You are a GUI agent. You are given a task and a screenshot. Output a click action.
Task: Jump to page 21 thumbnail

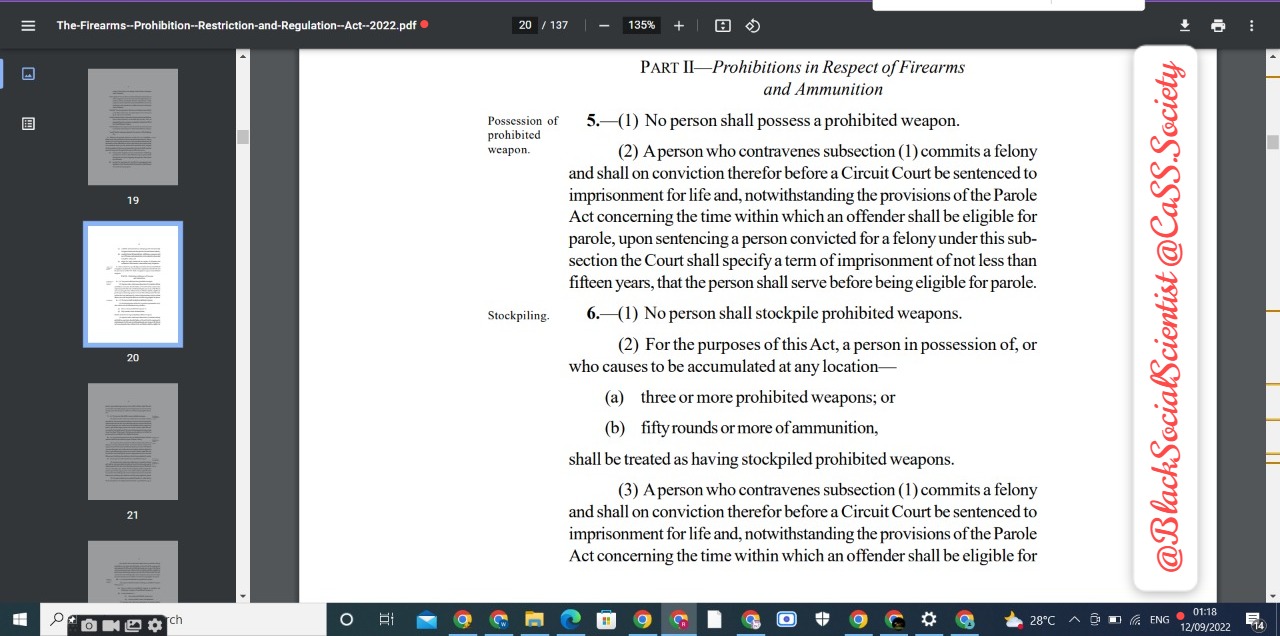coord(133,441)
